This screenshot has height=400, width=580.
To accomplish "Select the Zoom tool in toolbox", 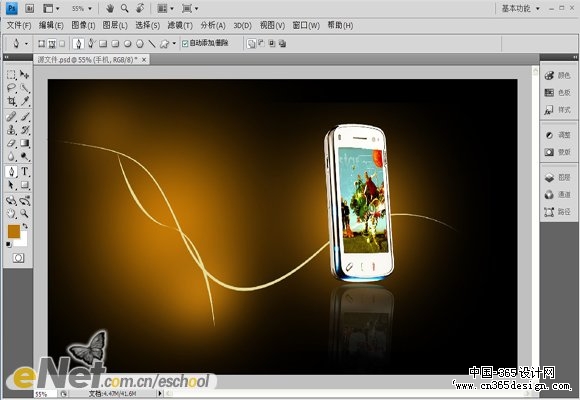I will 25,214.
